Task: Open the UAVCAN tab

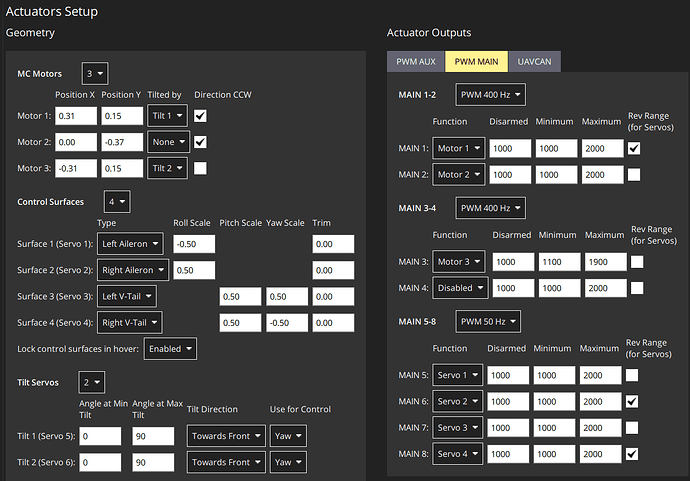Action: [x=534, y=62]
